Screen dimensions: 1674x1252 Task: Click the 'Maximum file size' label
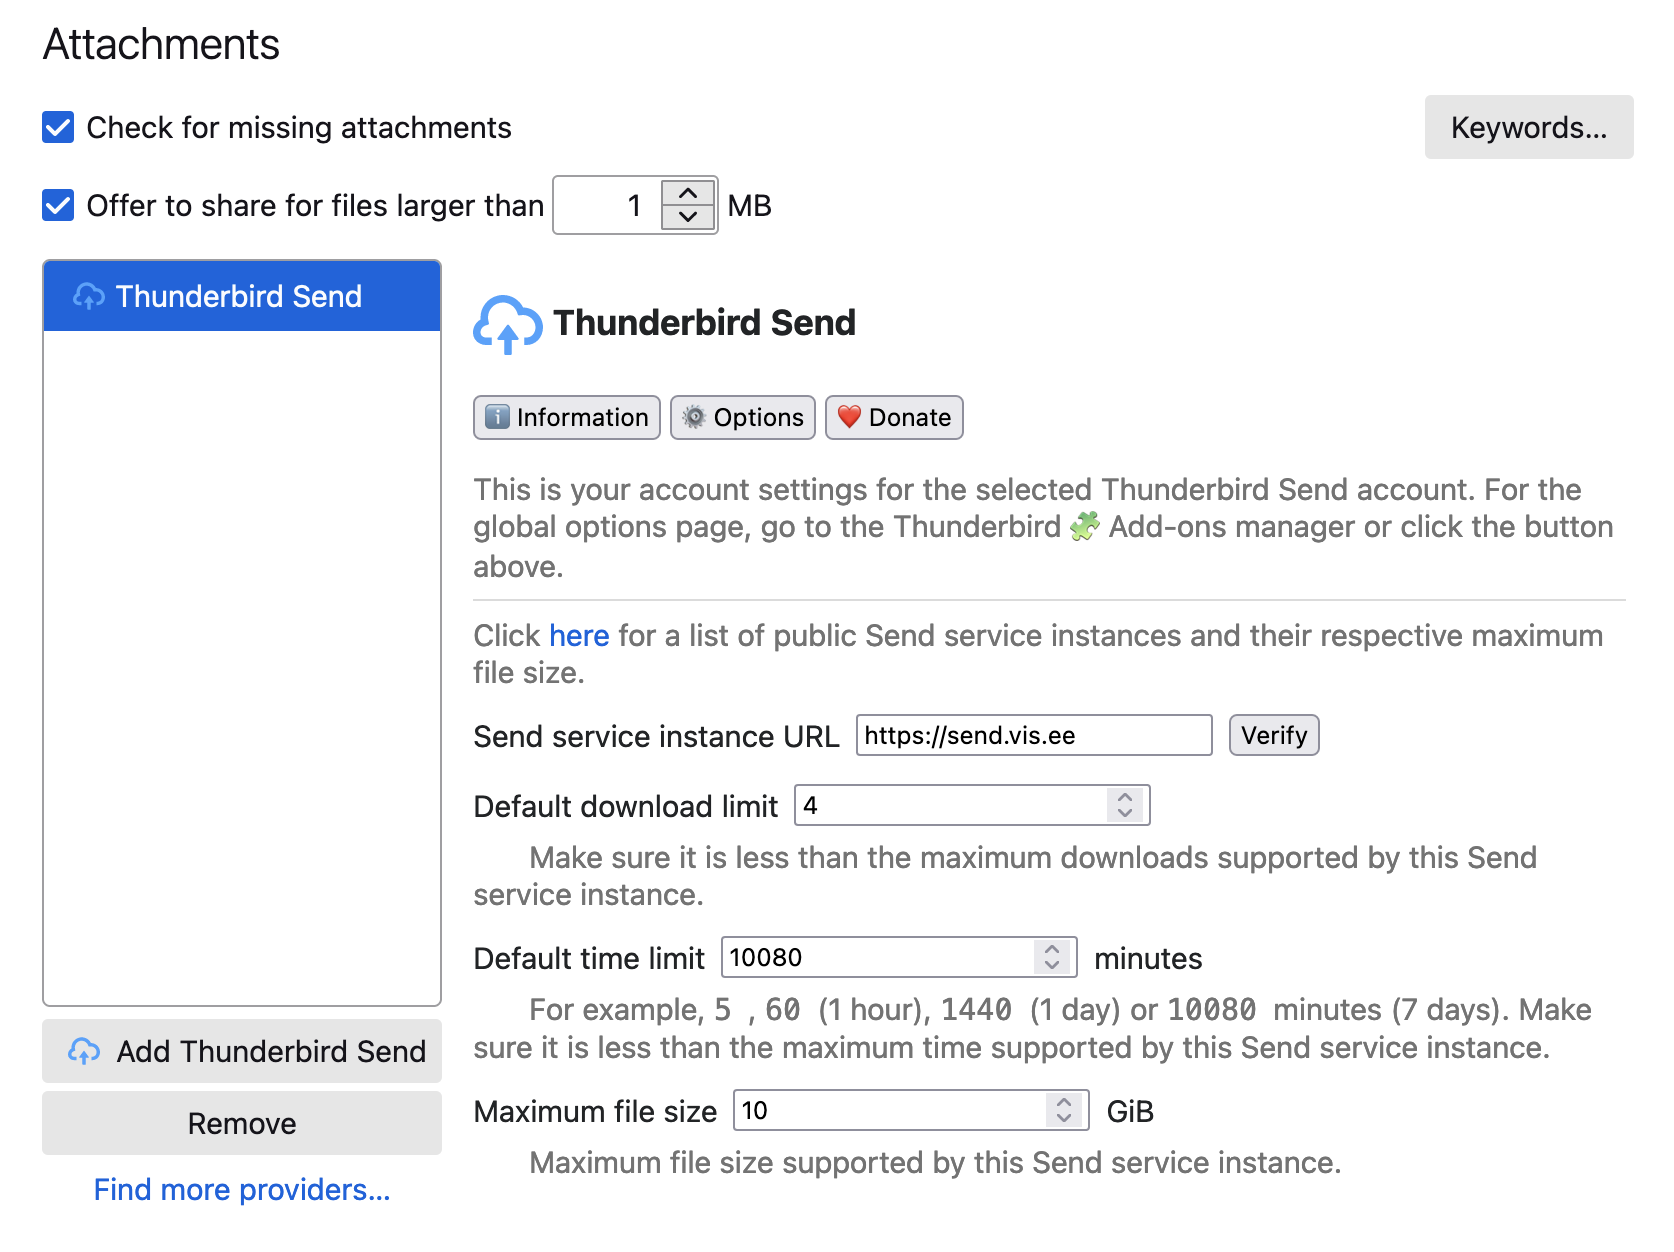[x=595, y=1111]
